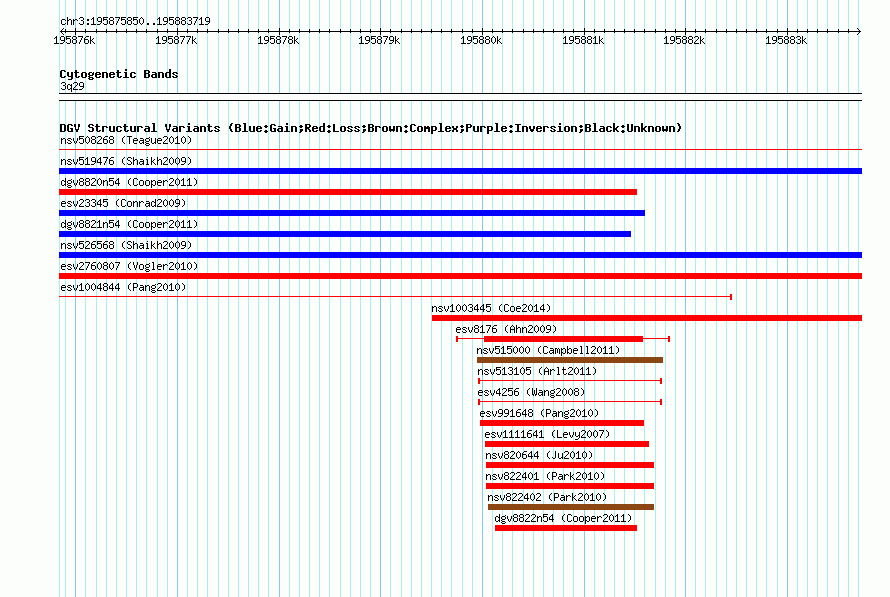Open the esv1111641 (Levy2007) label
This screenshot has height=597, width=890.
pyautogui.click(x=547, y=434)
